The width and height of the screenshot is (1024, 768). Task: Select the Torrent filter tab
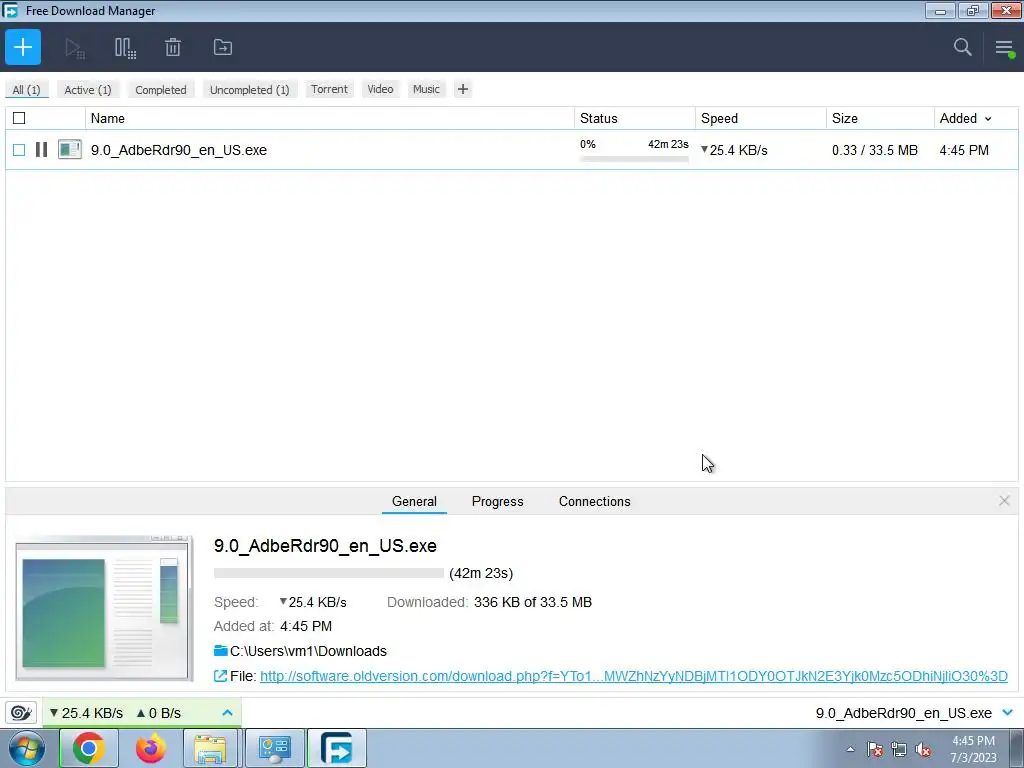[329, 89]
